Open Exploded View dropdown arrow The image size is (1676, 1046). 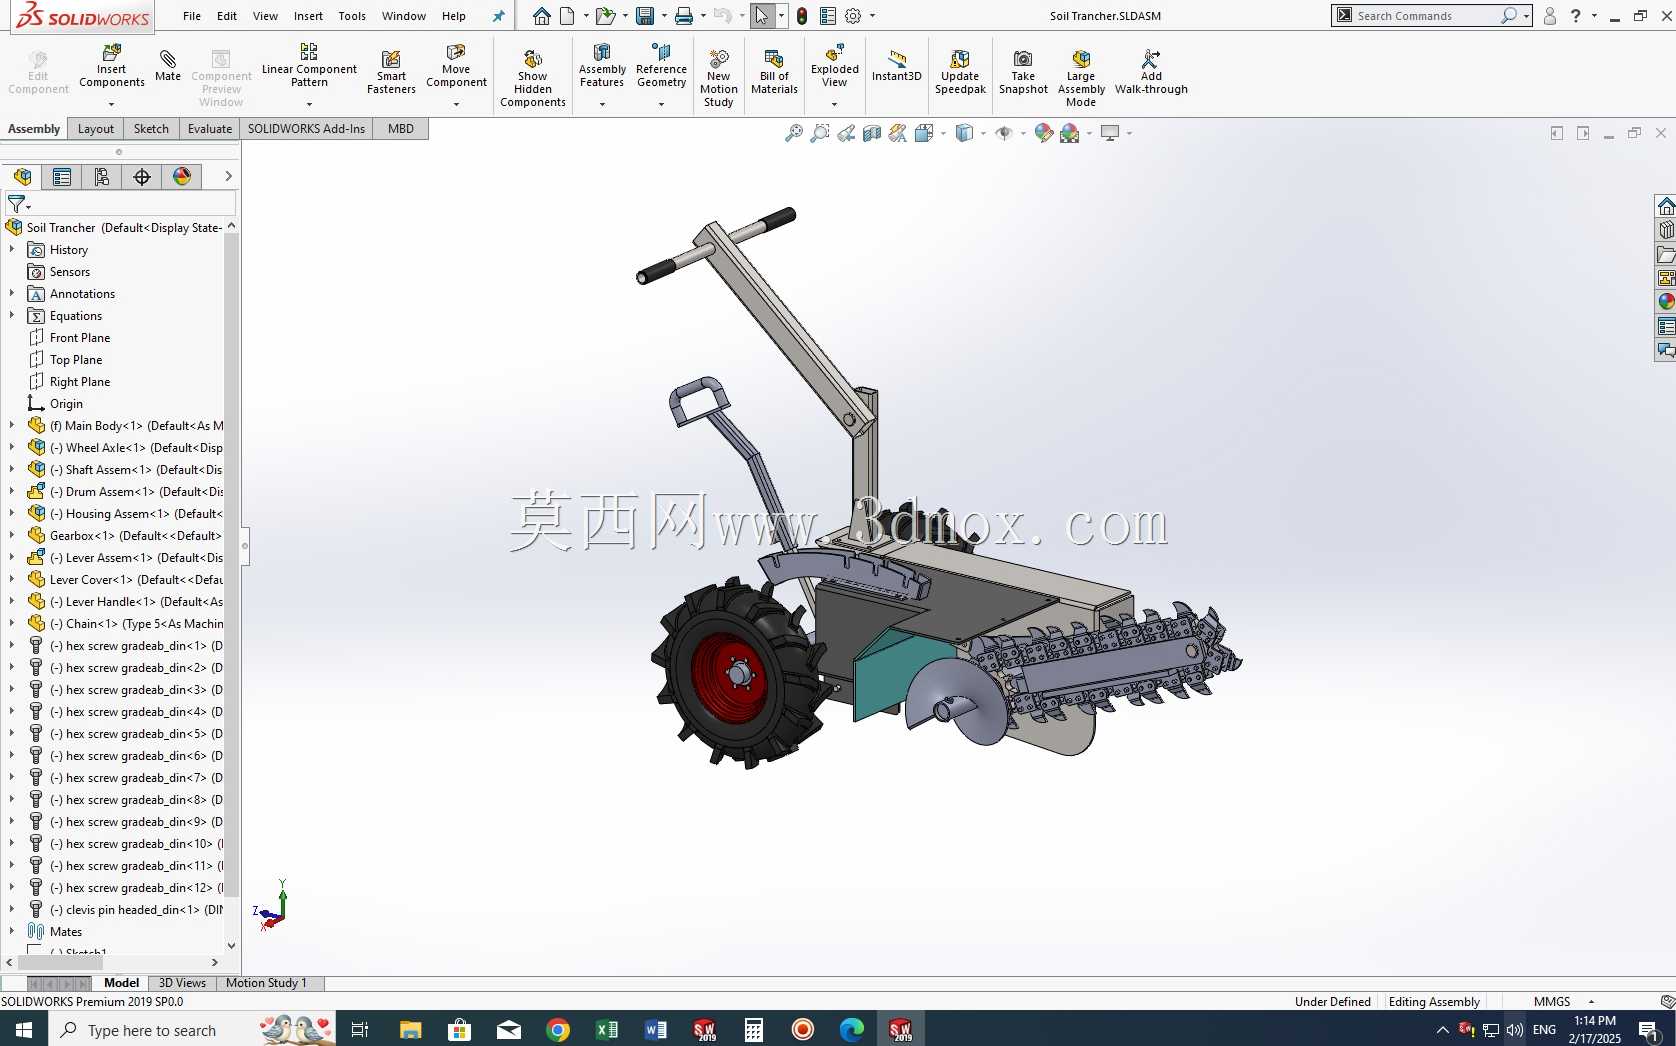coord(835,104)
